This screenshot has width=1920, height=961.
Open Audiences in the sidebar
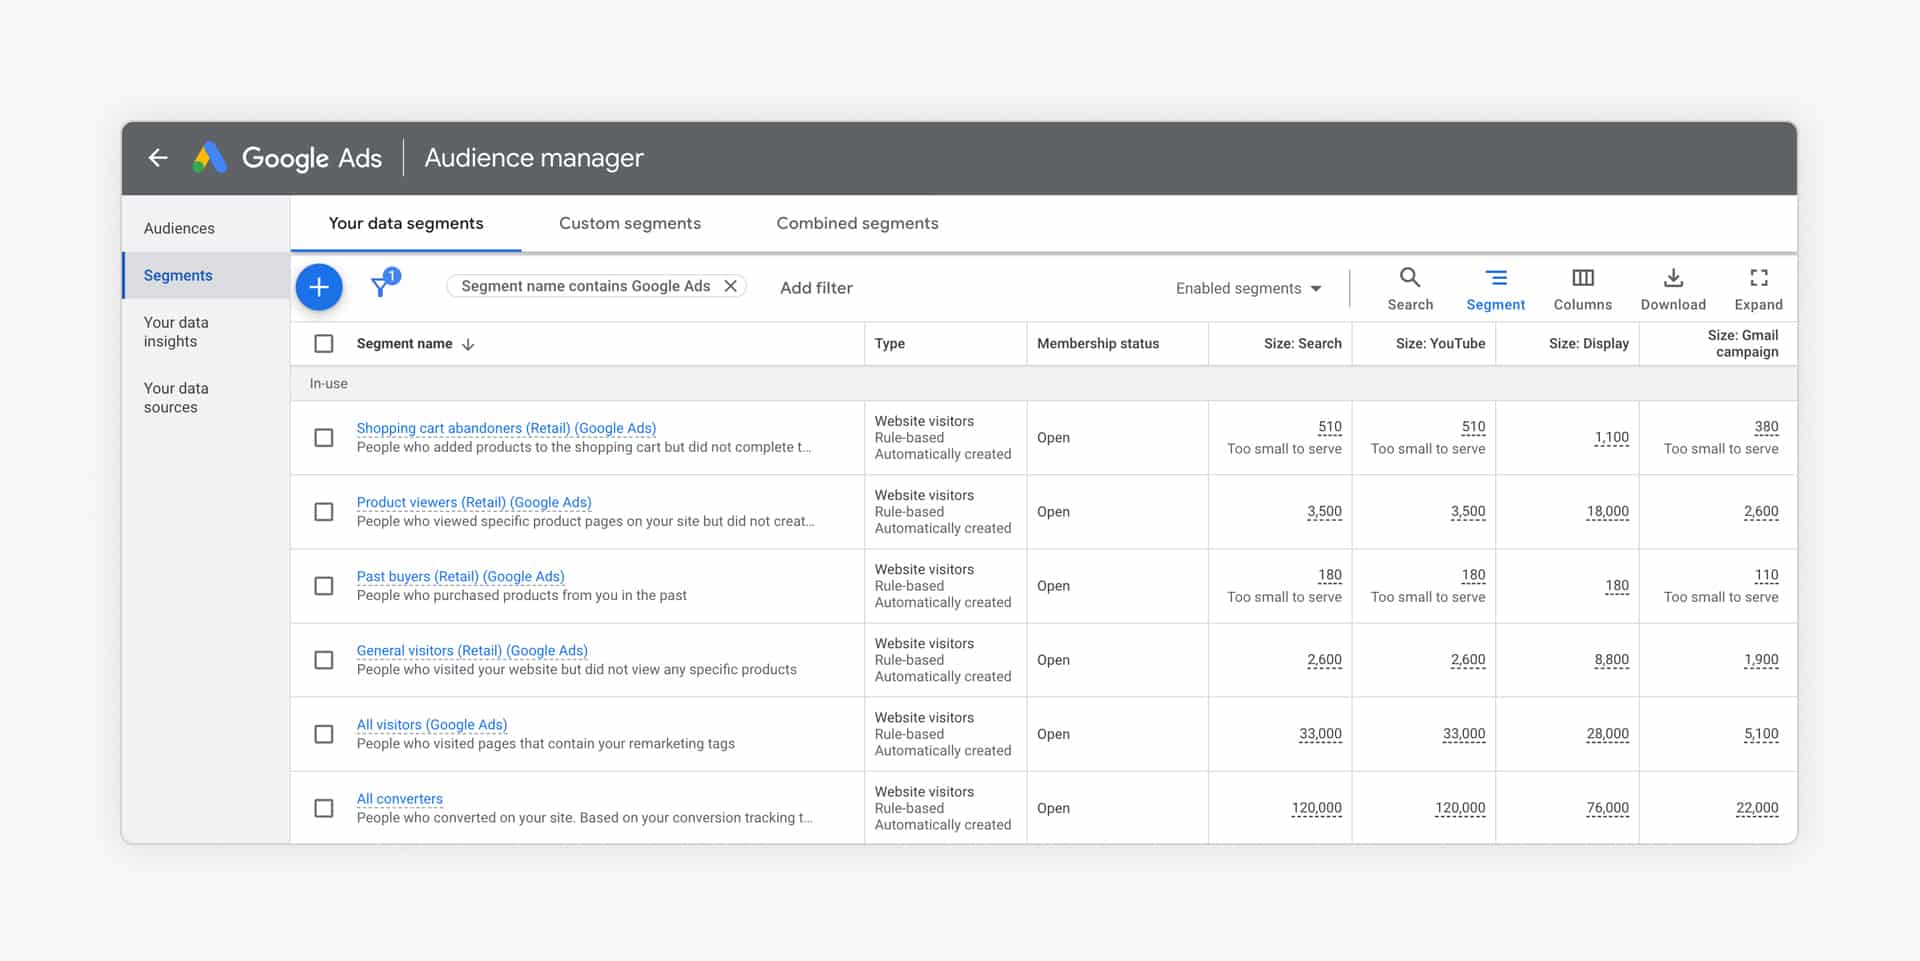[x=179, y=228]
